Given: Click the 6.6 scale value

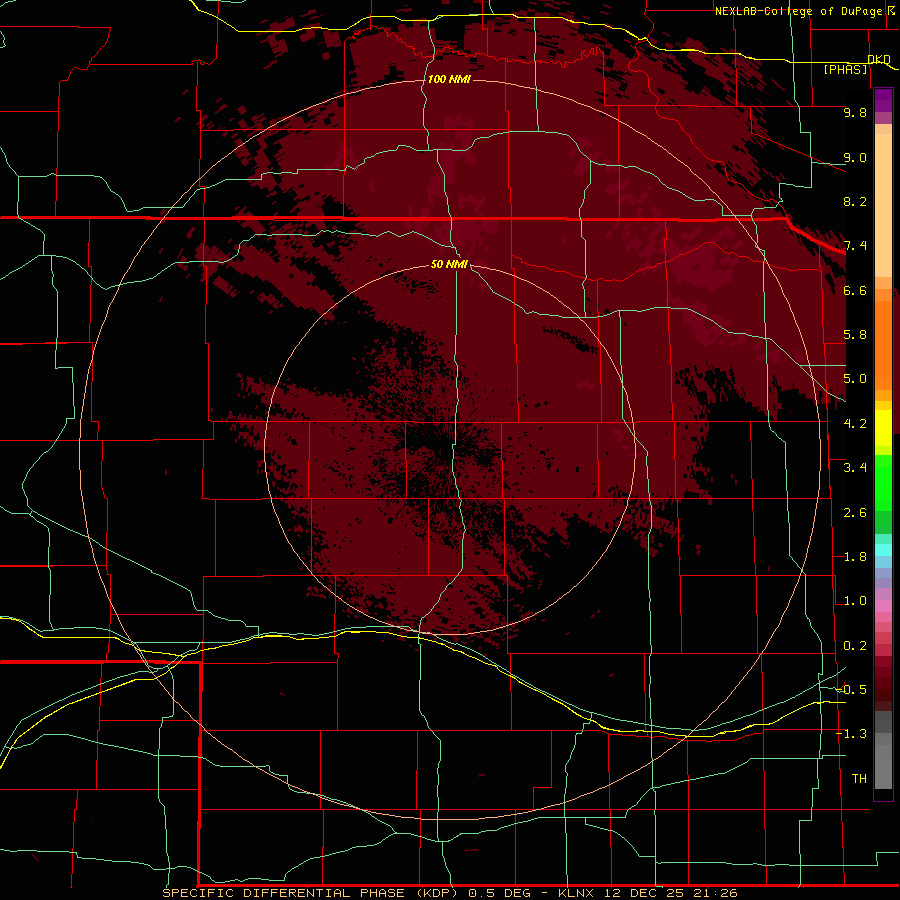Looking at the screenshot, I should pyautogui.click(x=855, y=290).
